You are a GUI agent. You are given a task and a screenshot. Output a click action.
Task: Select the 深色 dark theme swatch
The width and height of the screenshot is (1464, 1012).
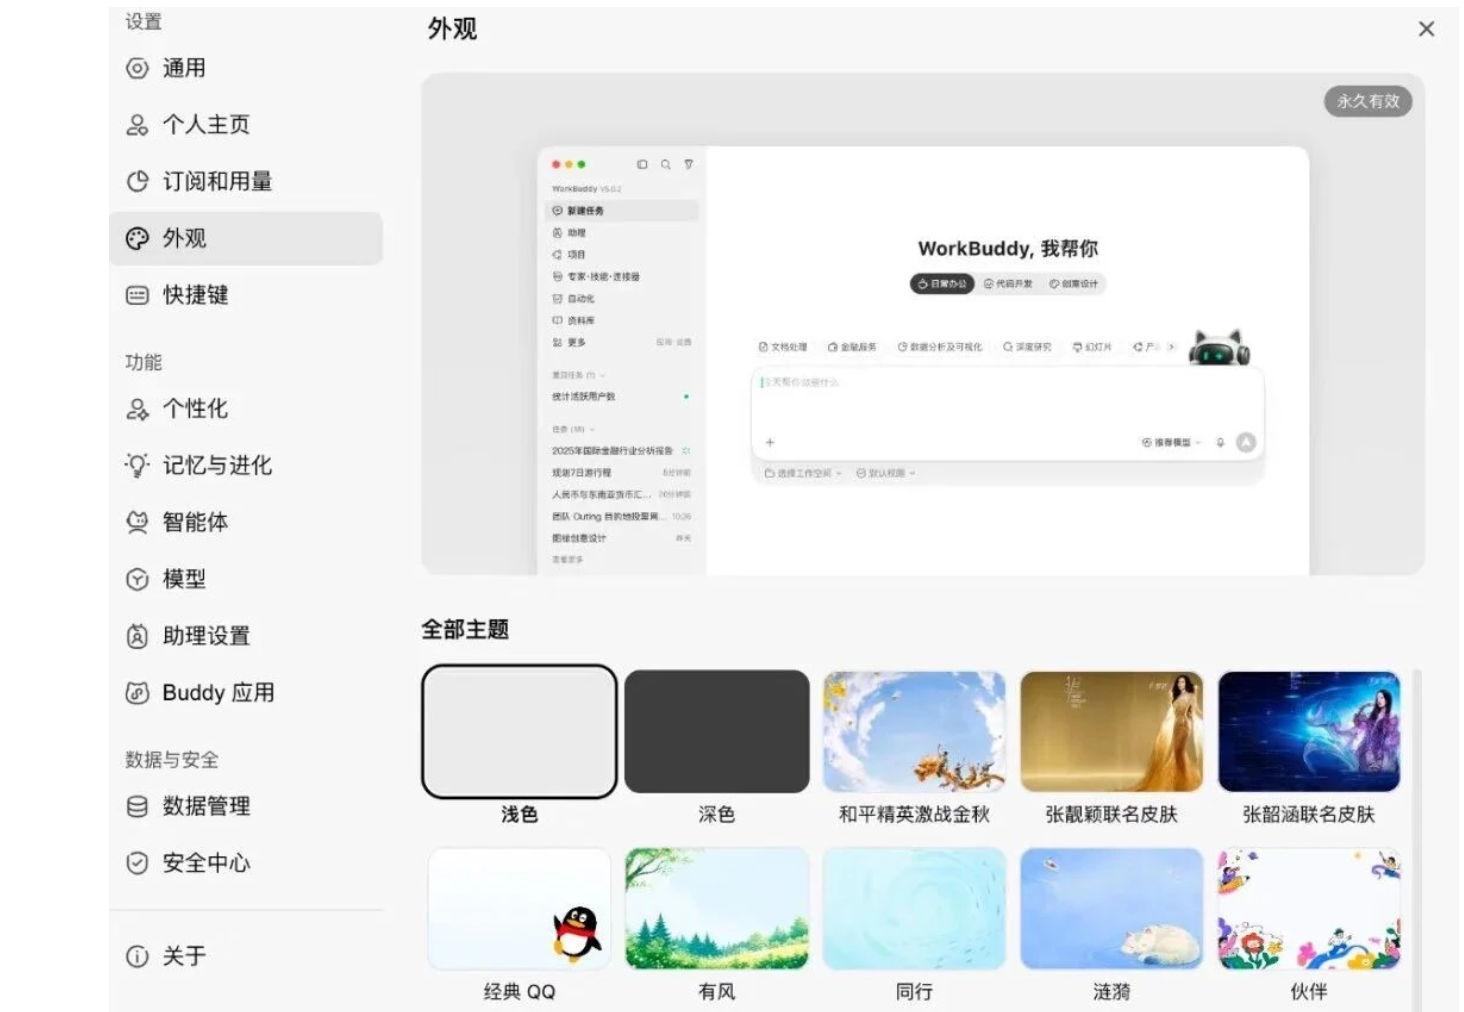point(717,732)
